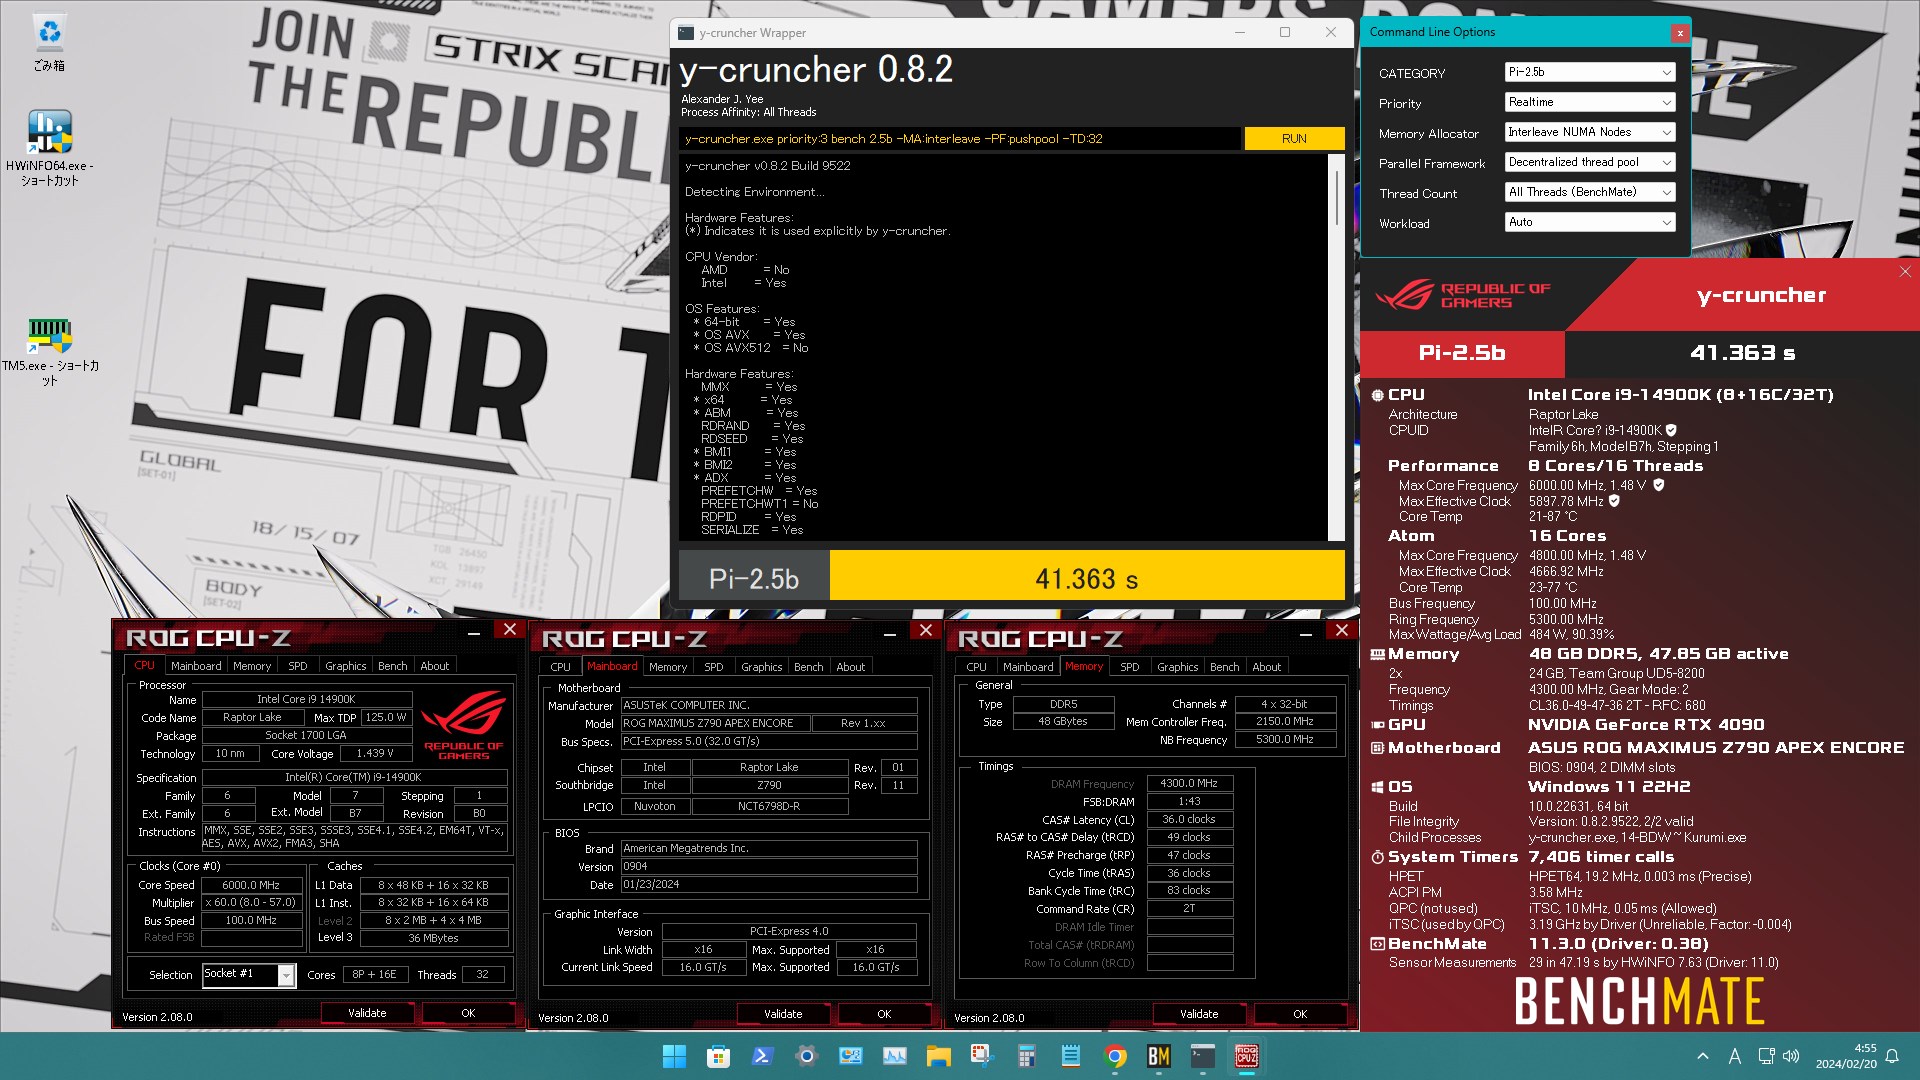Switch to ROG CPU-Z taskbar icon

click(x=1247, y=1056)
